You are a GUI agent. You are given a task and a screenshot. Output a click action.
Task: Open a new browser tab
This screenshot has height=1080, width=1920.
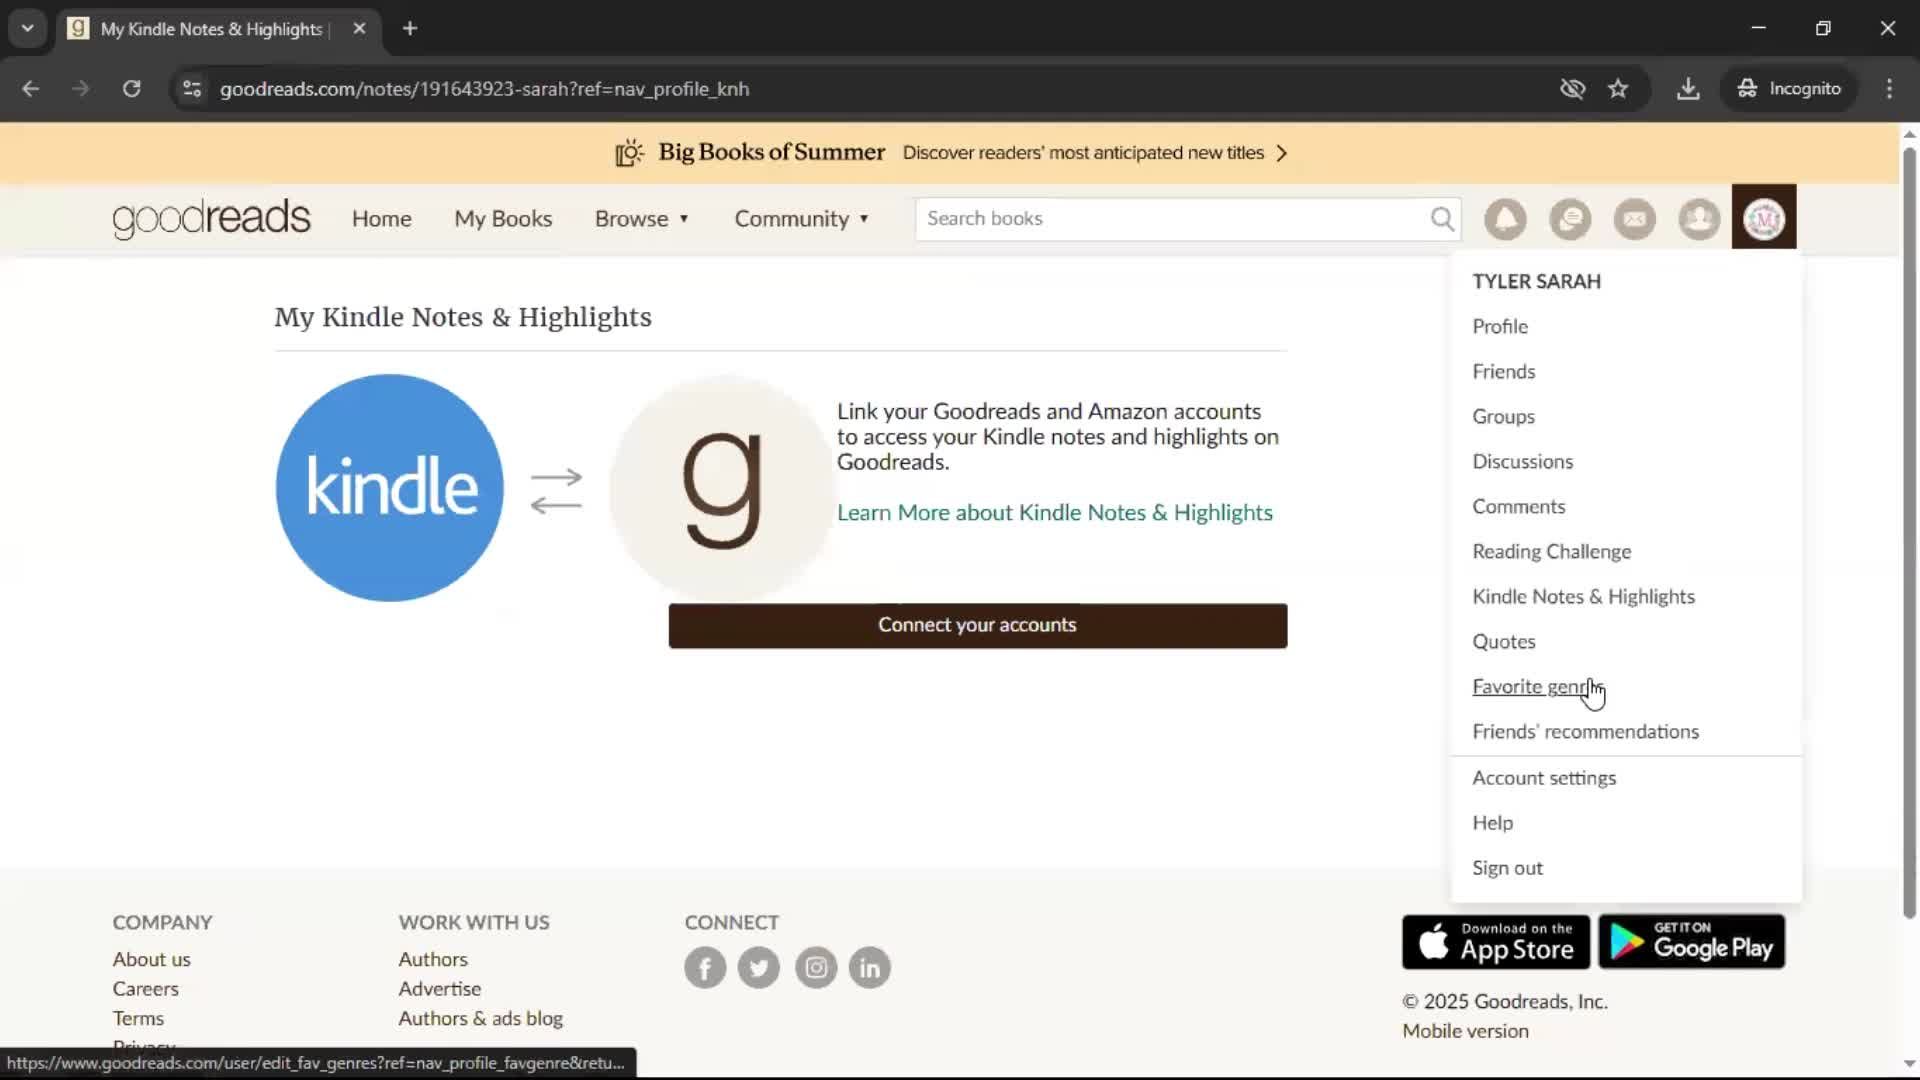(410, 28)
